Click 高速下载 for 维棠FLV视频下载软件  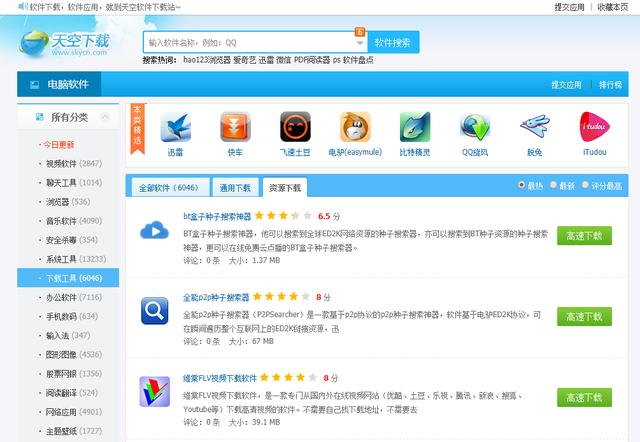point(584,397)
